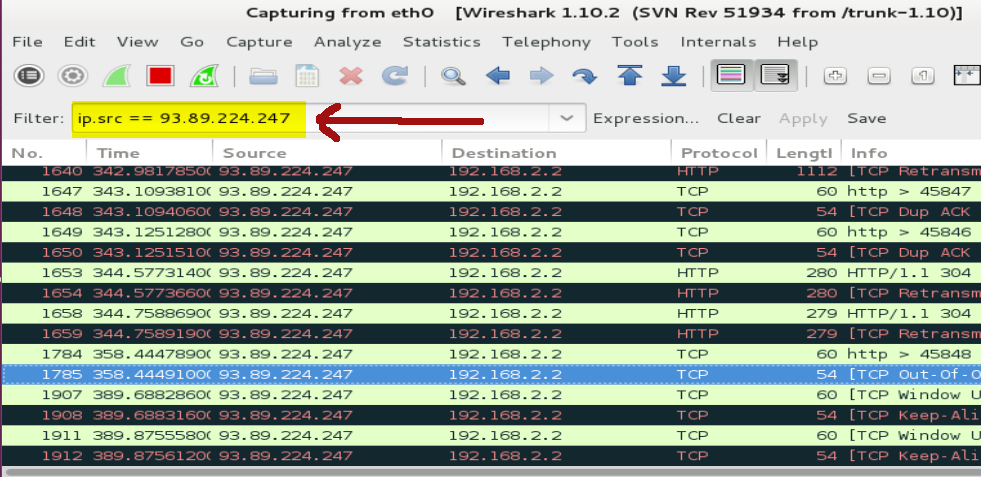
Task: Sort by the No. column header
Action: (x=44, y=153)
